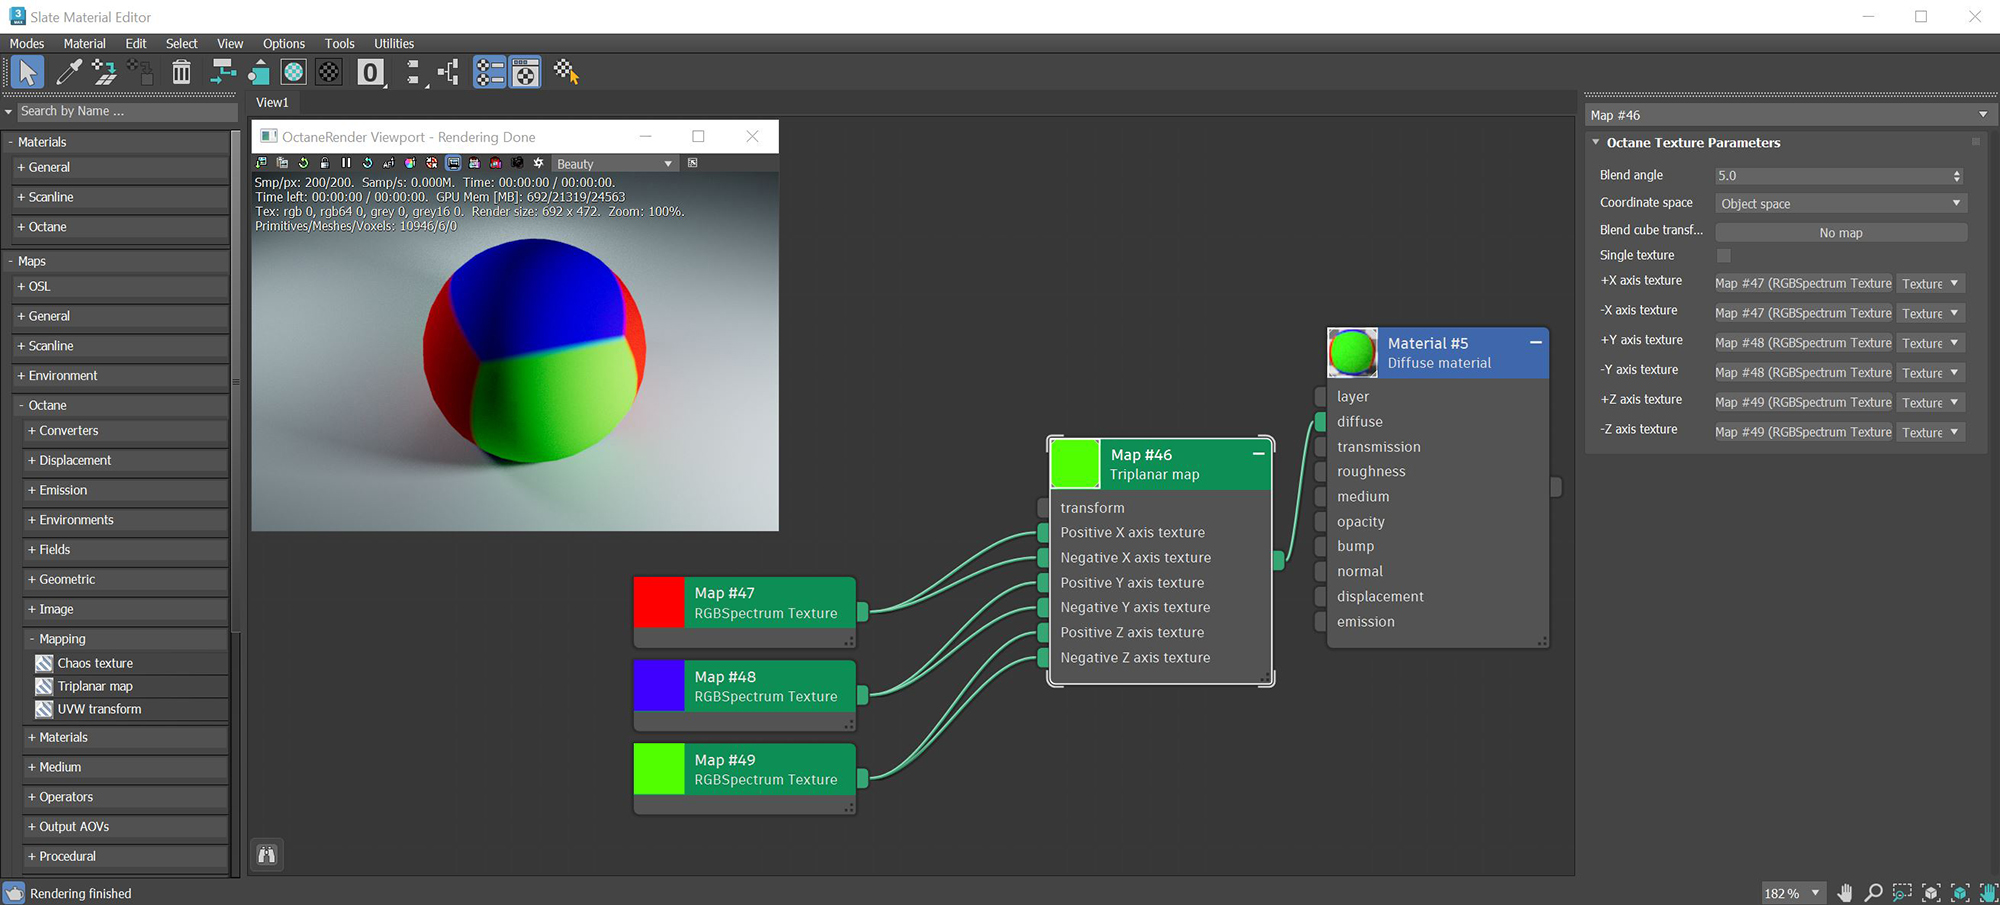
Task: Click the Delete Selected trash icon
Action: tap(181, 72)
